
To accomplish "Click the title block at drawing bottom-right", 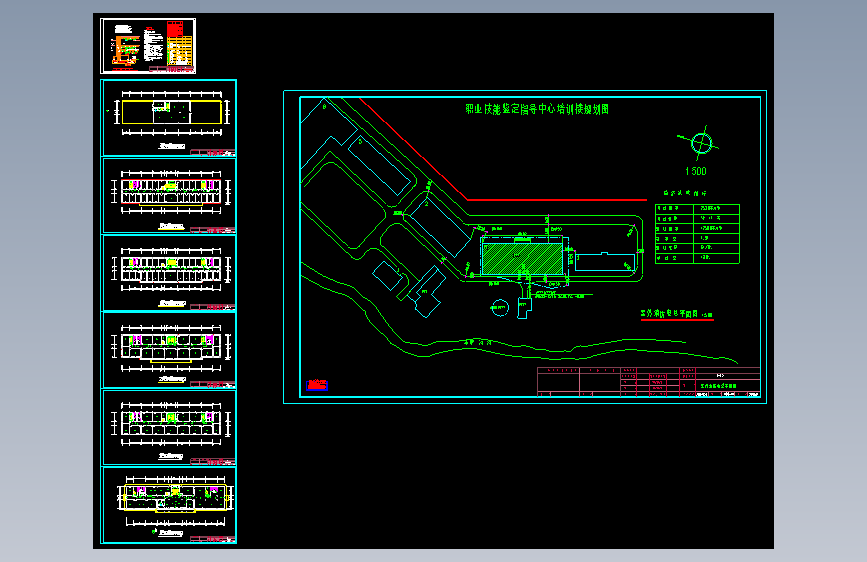I will tap(649, 382).
